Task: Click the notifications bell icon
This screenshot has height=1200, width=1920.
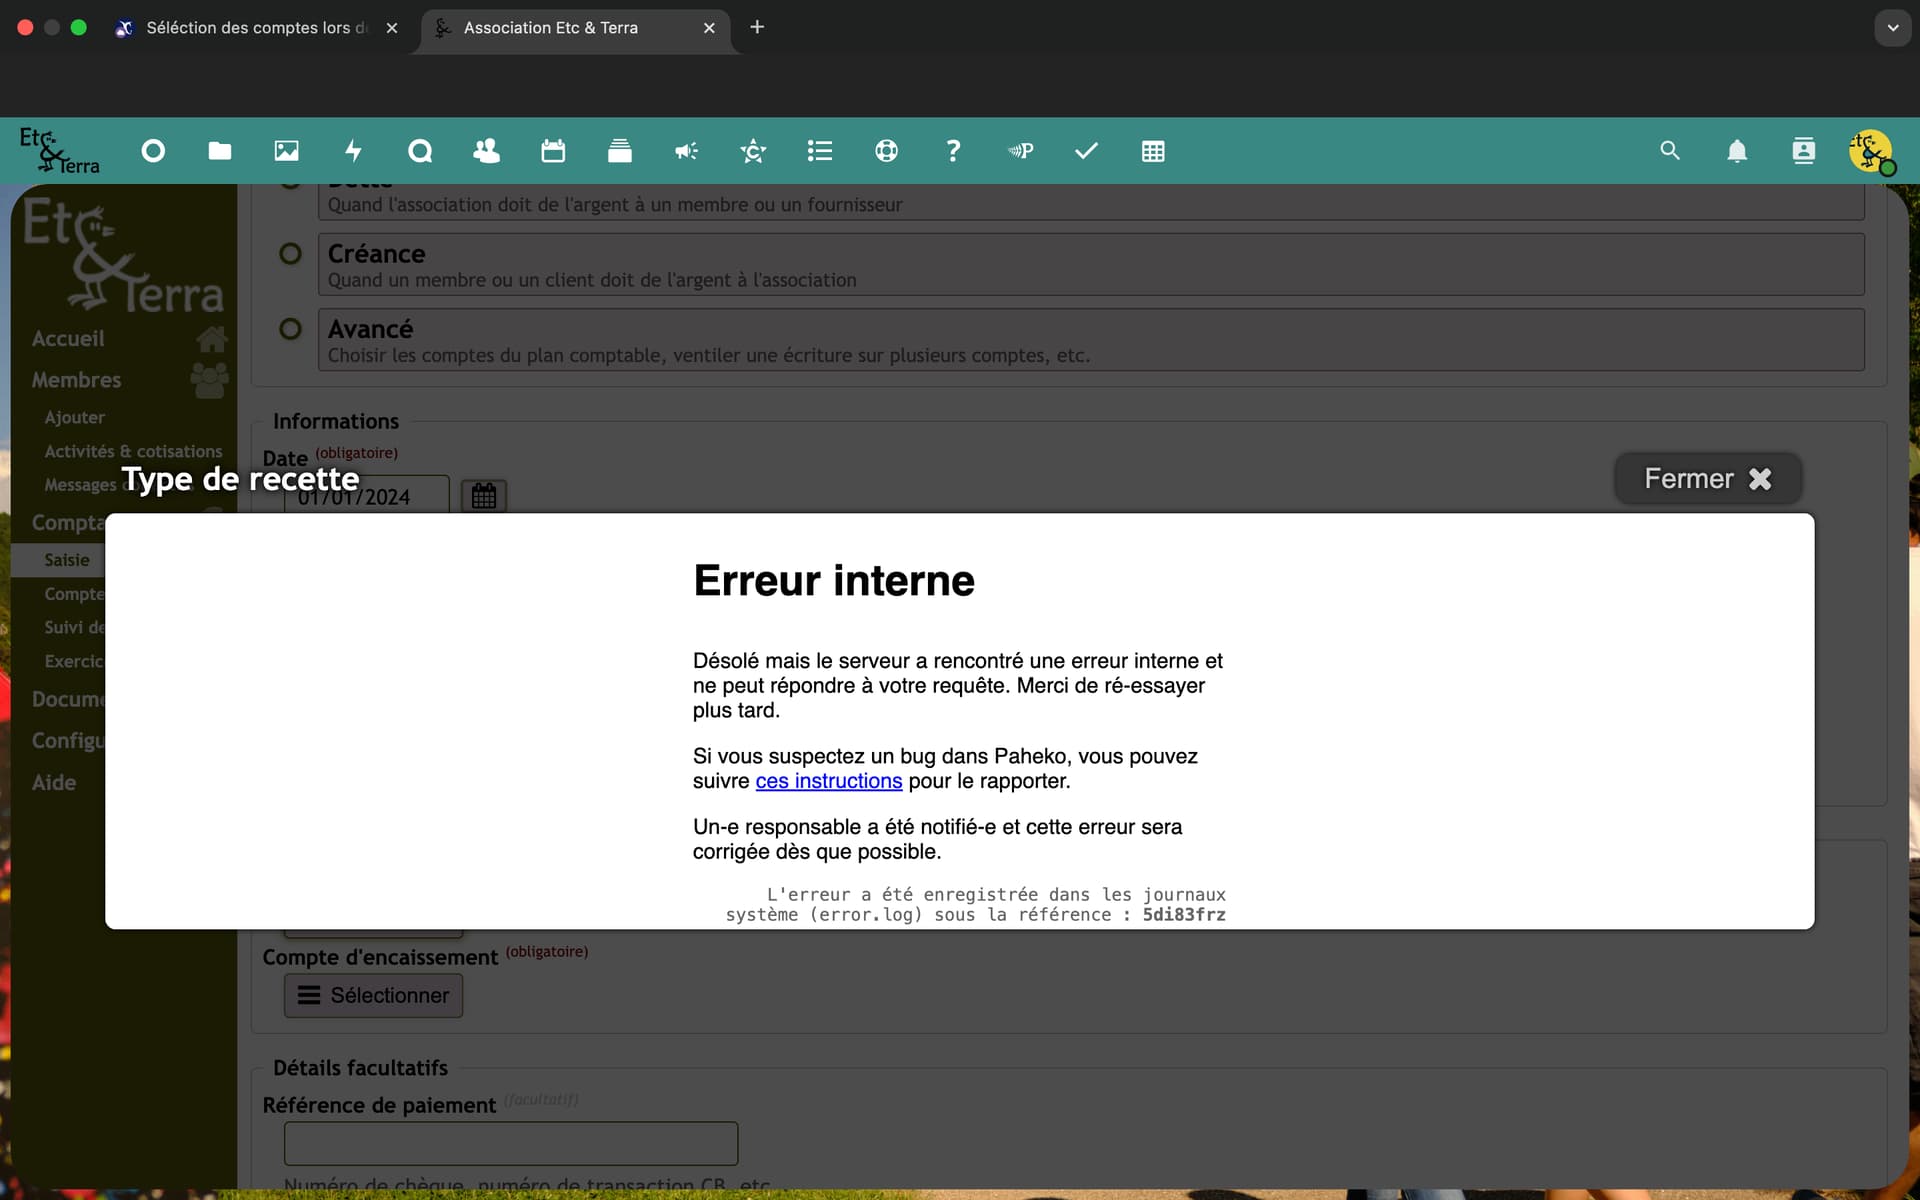Action: 1737,151
